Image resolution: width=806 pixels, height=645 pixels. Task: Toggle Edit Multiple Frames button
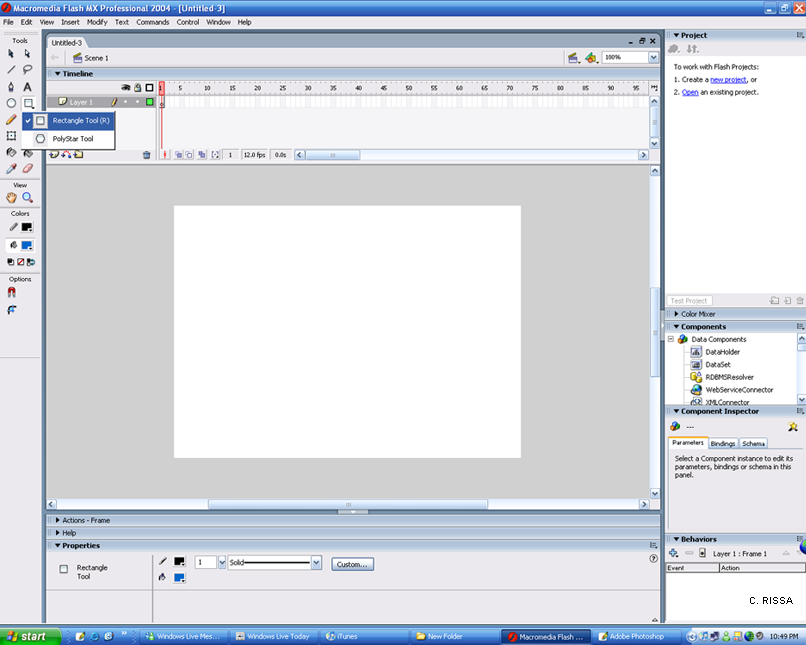[202, 155]
